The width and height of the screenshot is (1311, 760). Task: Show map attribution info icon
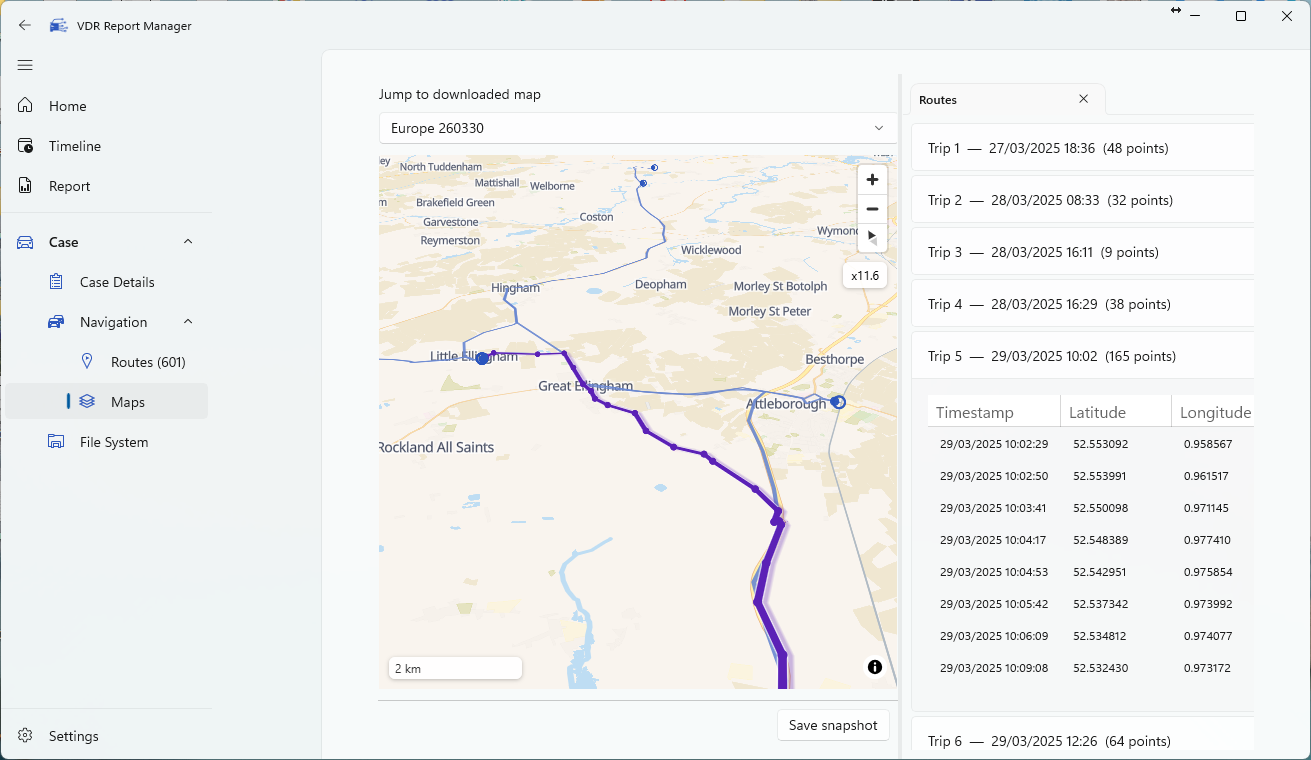[x=875, y=667]
